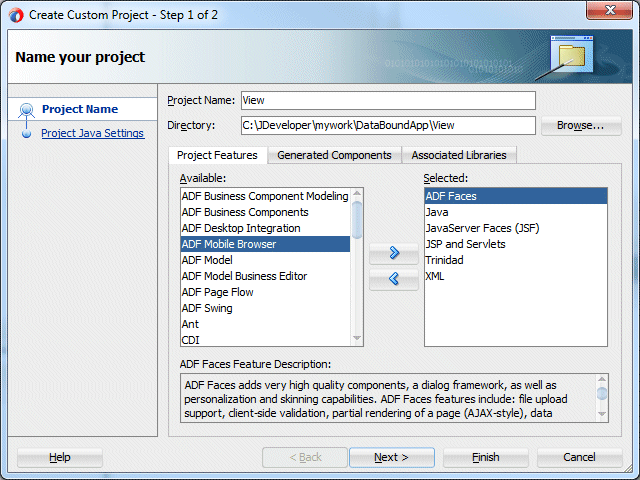
Task: Click the description box scroll-down arrow
Action: (x=602, y=414)
